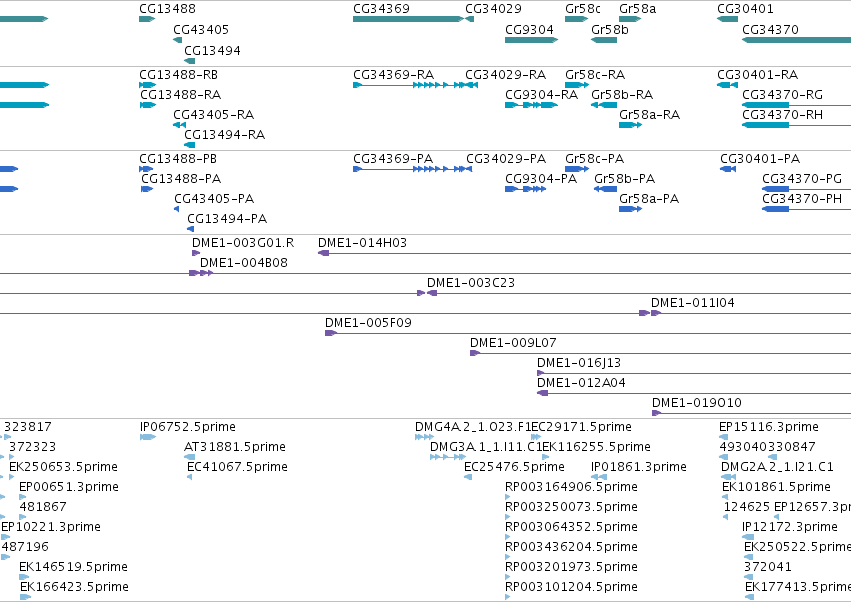The image size is (851, 602).
Task: Click transcript Gr58c-RA
Action: (x=595, y=75)
